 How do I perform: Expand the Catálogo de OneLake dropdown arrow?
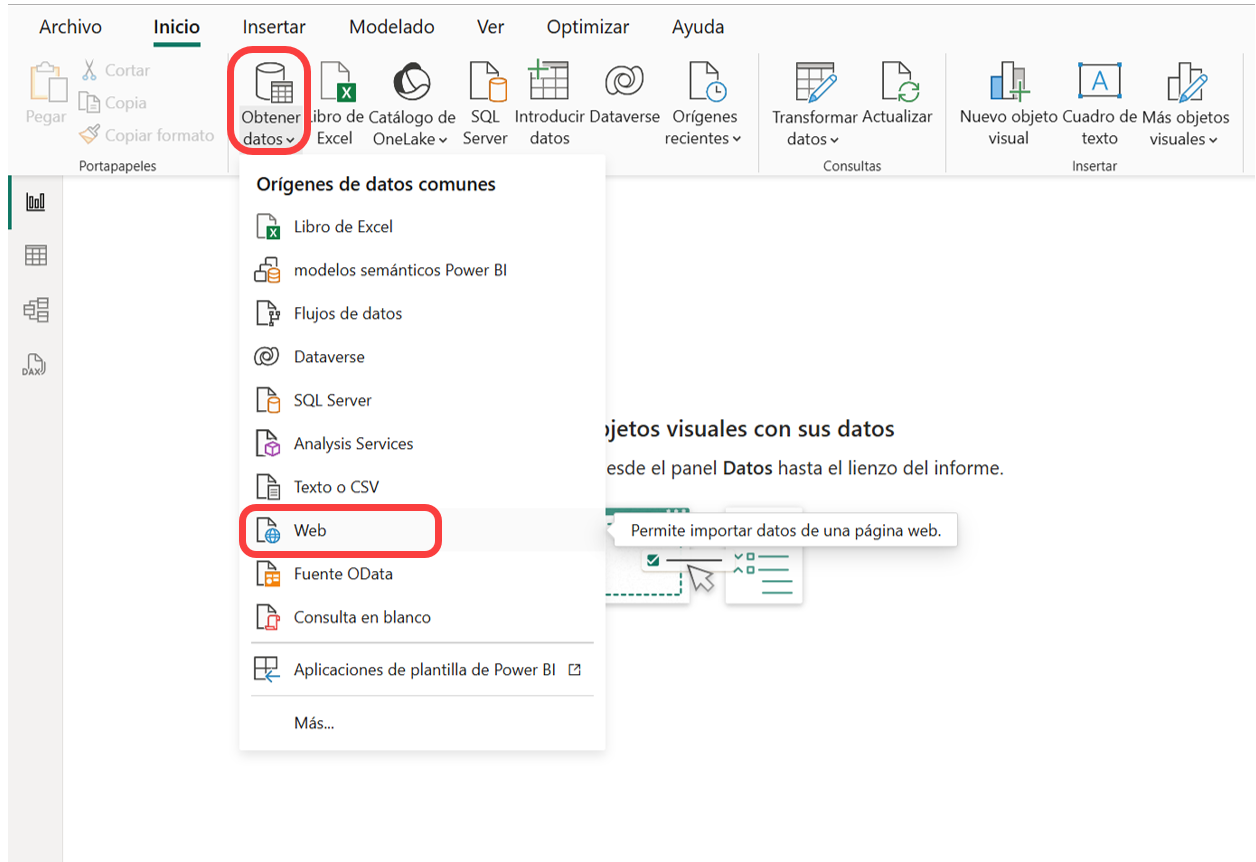click(441, 140)
